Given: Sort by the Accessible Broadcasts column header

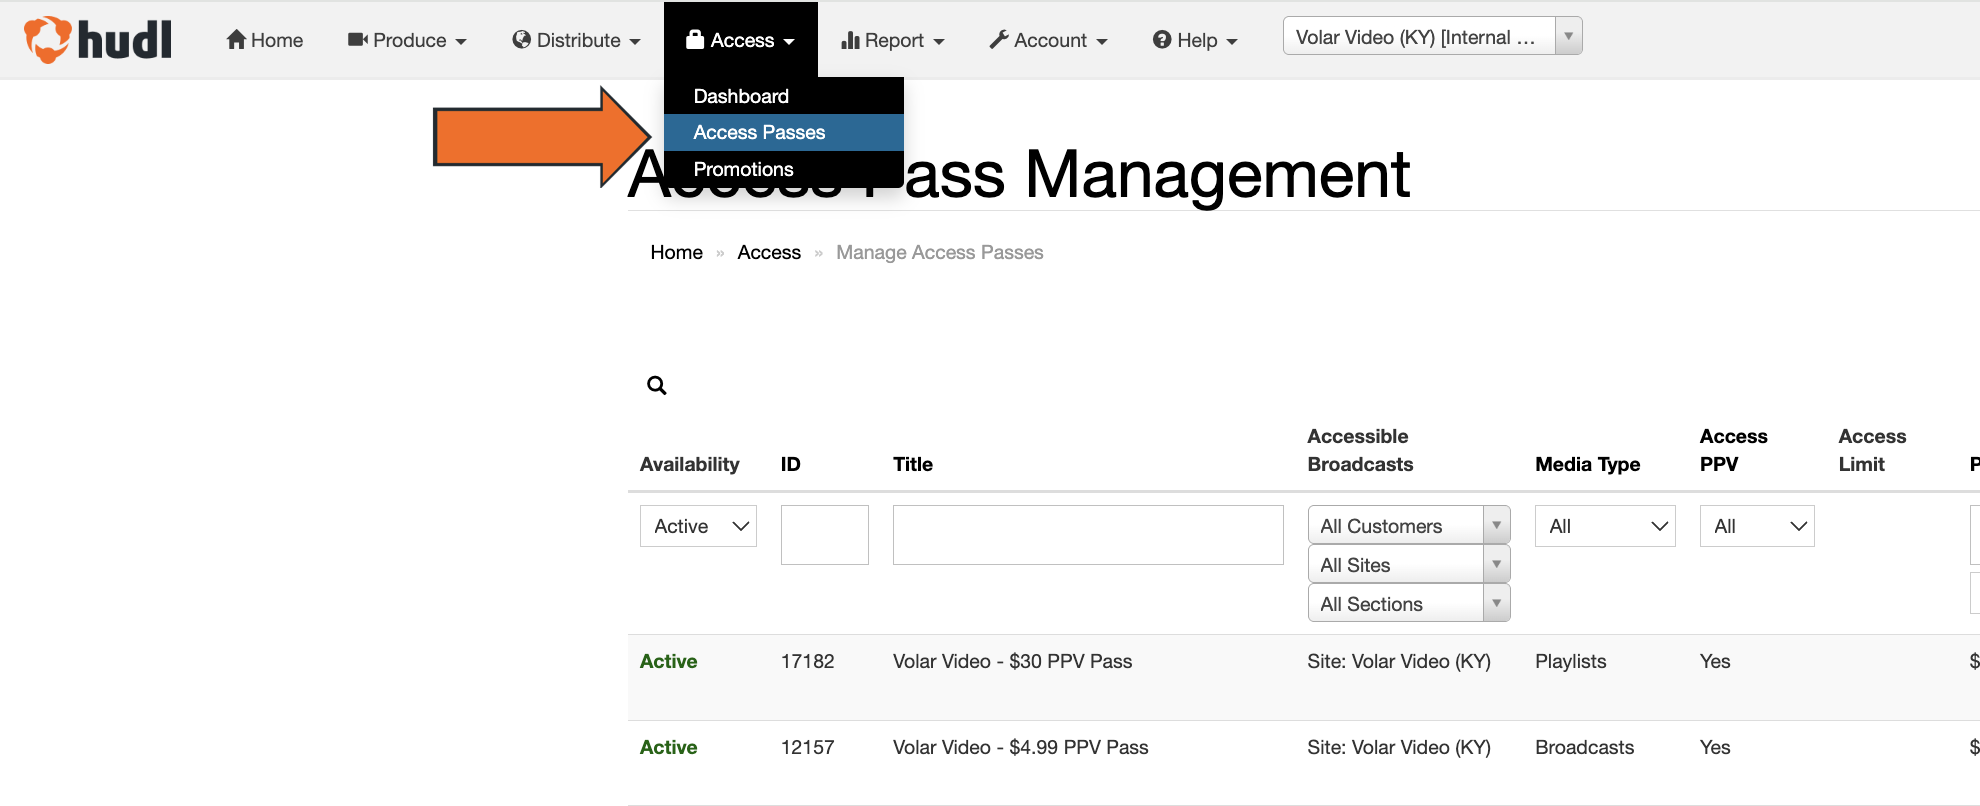Looking at the screenshot, I should 1360,450.
